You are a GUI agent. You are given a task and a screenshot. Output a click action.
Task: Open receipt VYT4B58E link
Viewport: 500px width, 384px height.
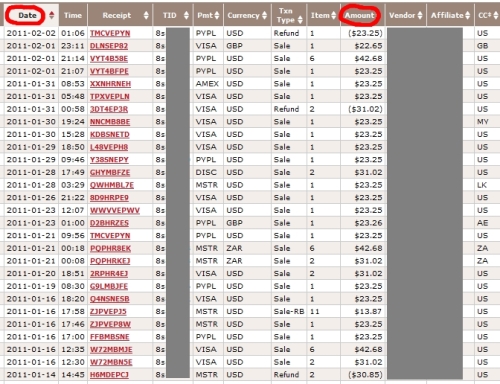[x=109, y=59]
